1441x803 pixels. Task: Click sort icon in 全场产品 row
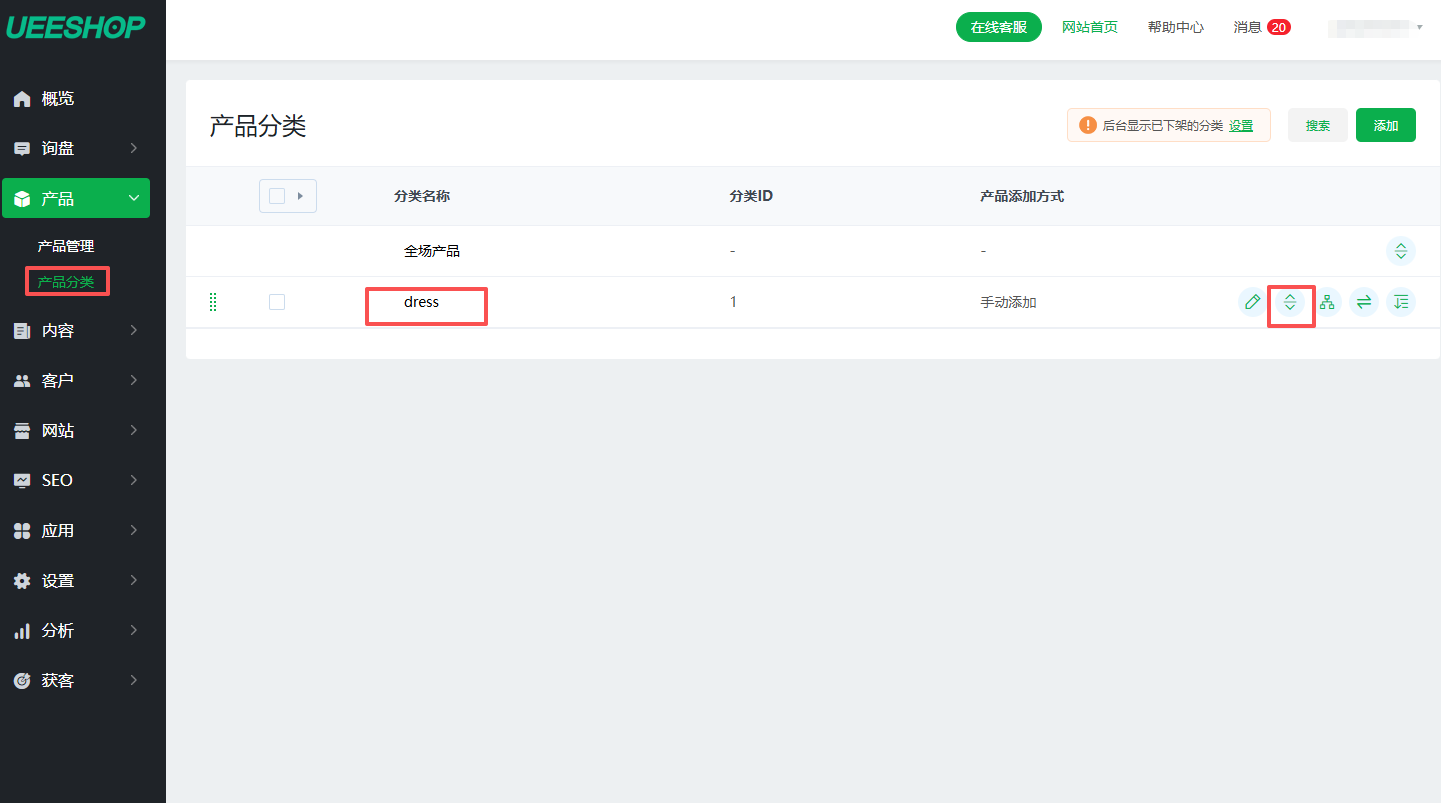[1401, 251]
